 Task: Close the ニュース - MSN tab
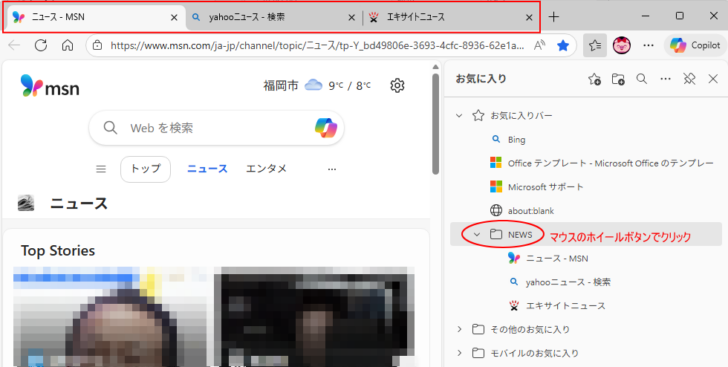[174, 18]
